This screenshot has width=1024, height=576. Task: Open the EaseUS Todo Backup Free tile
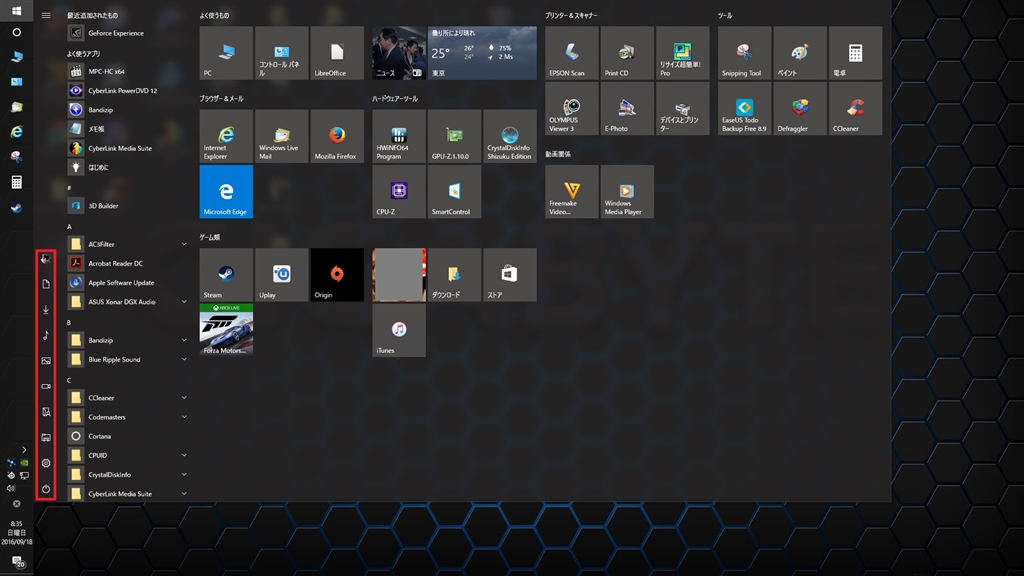(x=744, y=108)
